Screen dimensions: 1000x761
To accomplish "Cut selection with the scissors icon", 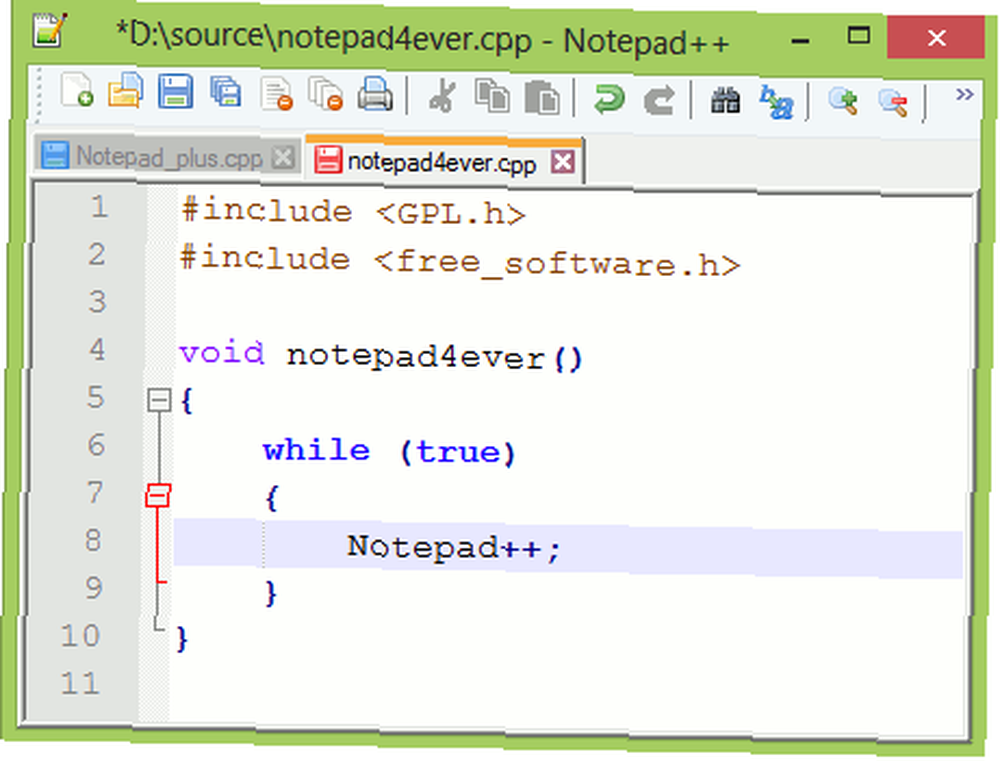I will (442, 97).
